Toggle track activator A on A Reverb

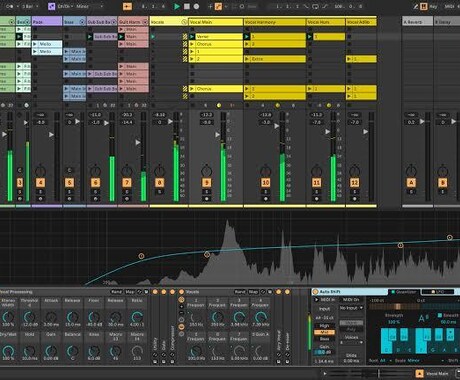[x=411, y=182]
